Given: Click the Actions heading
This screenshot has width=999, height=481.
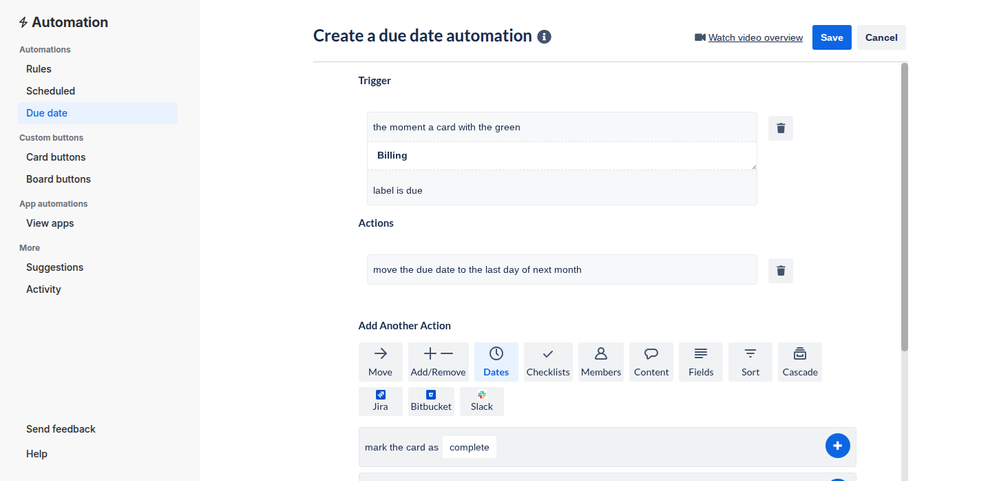Looking at the screenshot, I should click(376, 223).
